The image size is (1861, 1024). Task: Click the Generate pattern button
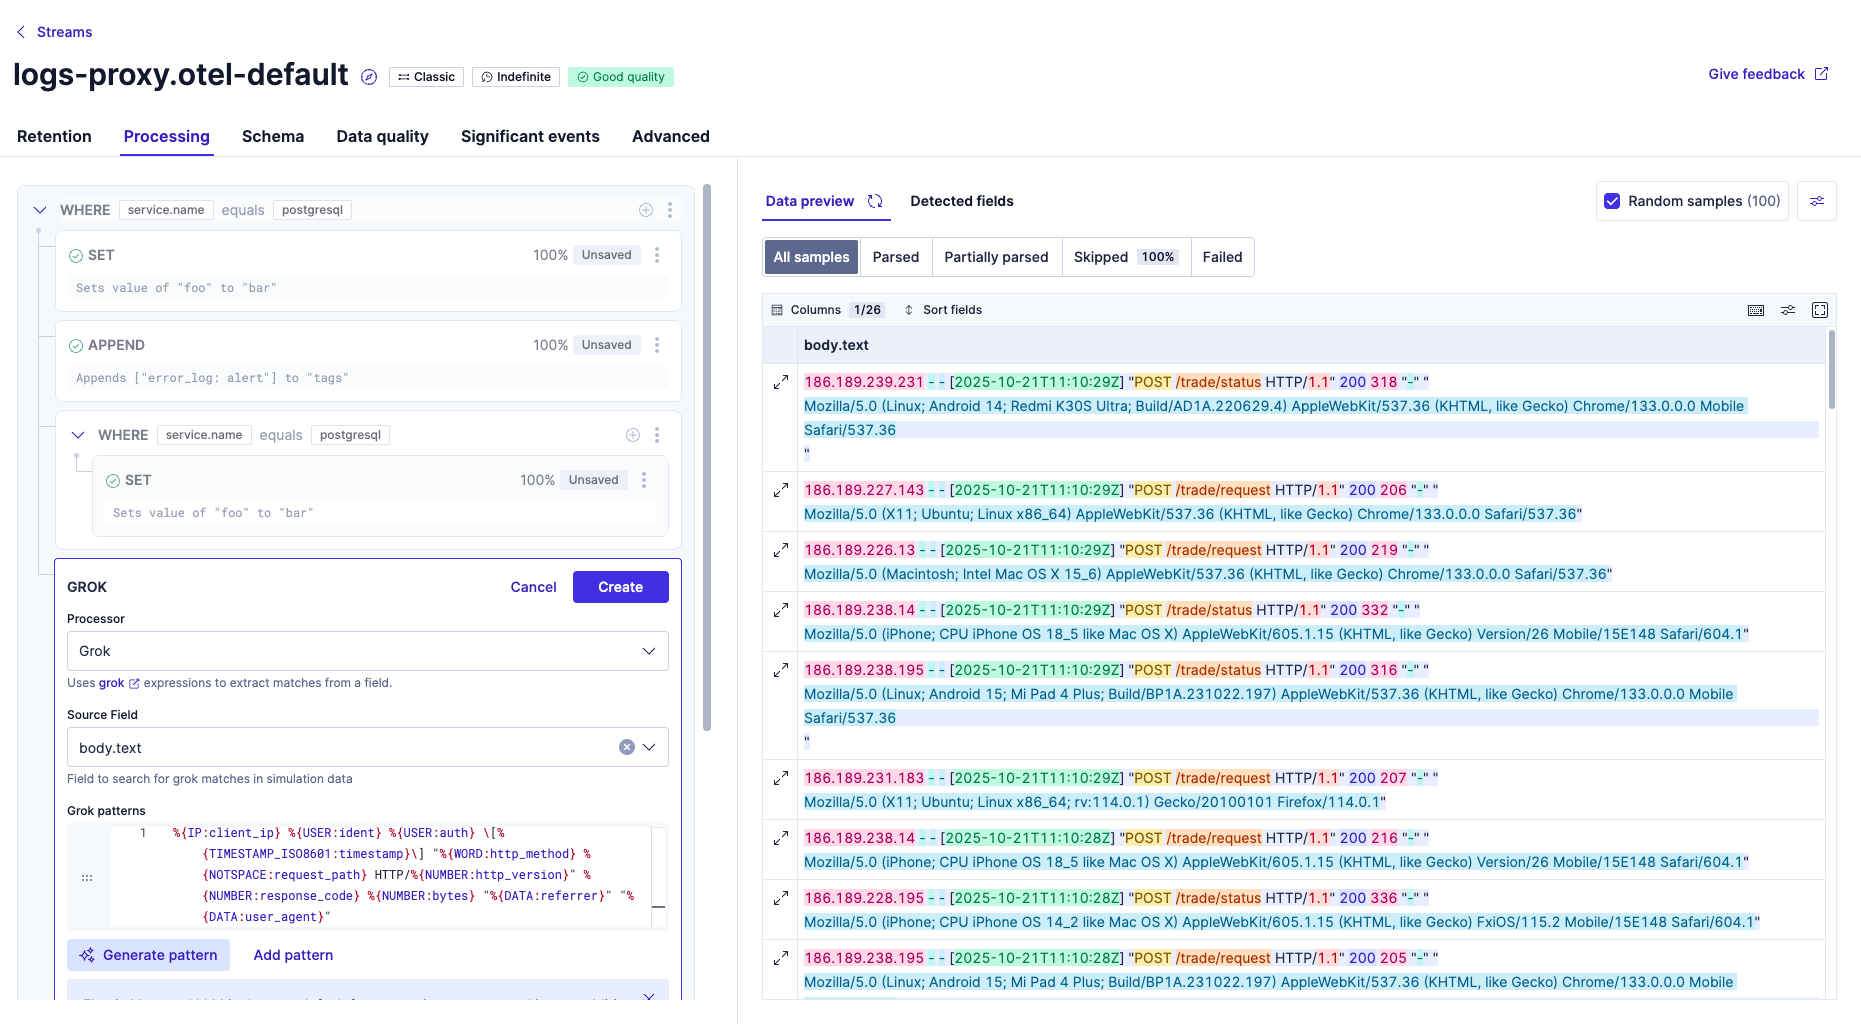(148, 955)
